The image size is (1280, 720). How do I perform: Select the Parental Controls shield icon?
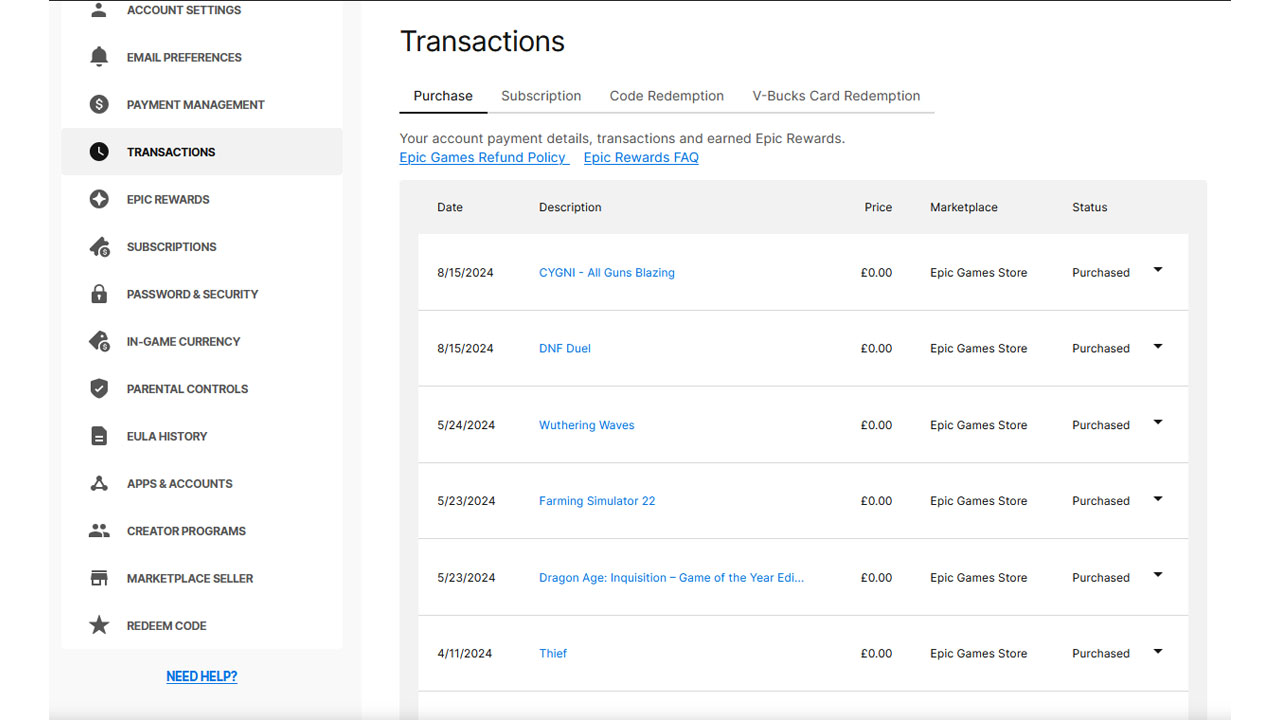98,388
